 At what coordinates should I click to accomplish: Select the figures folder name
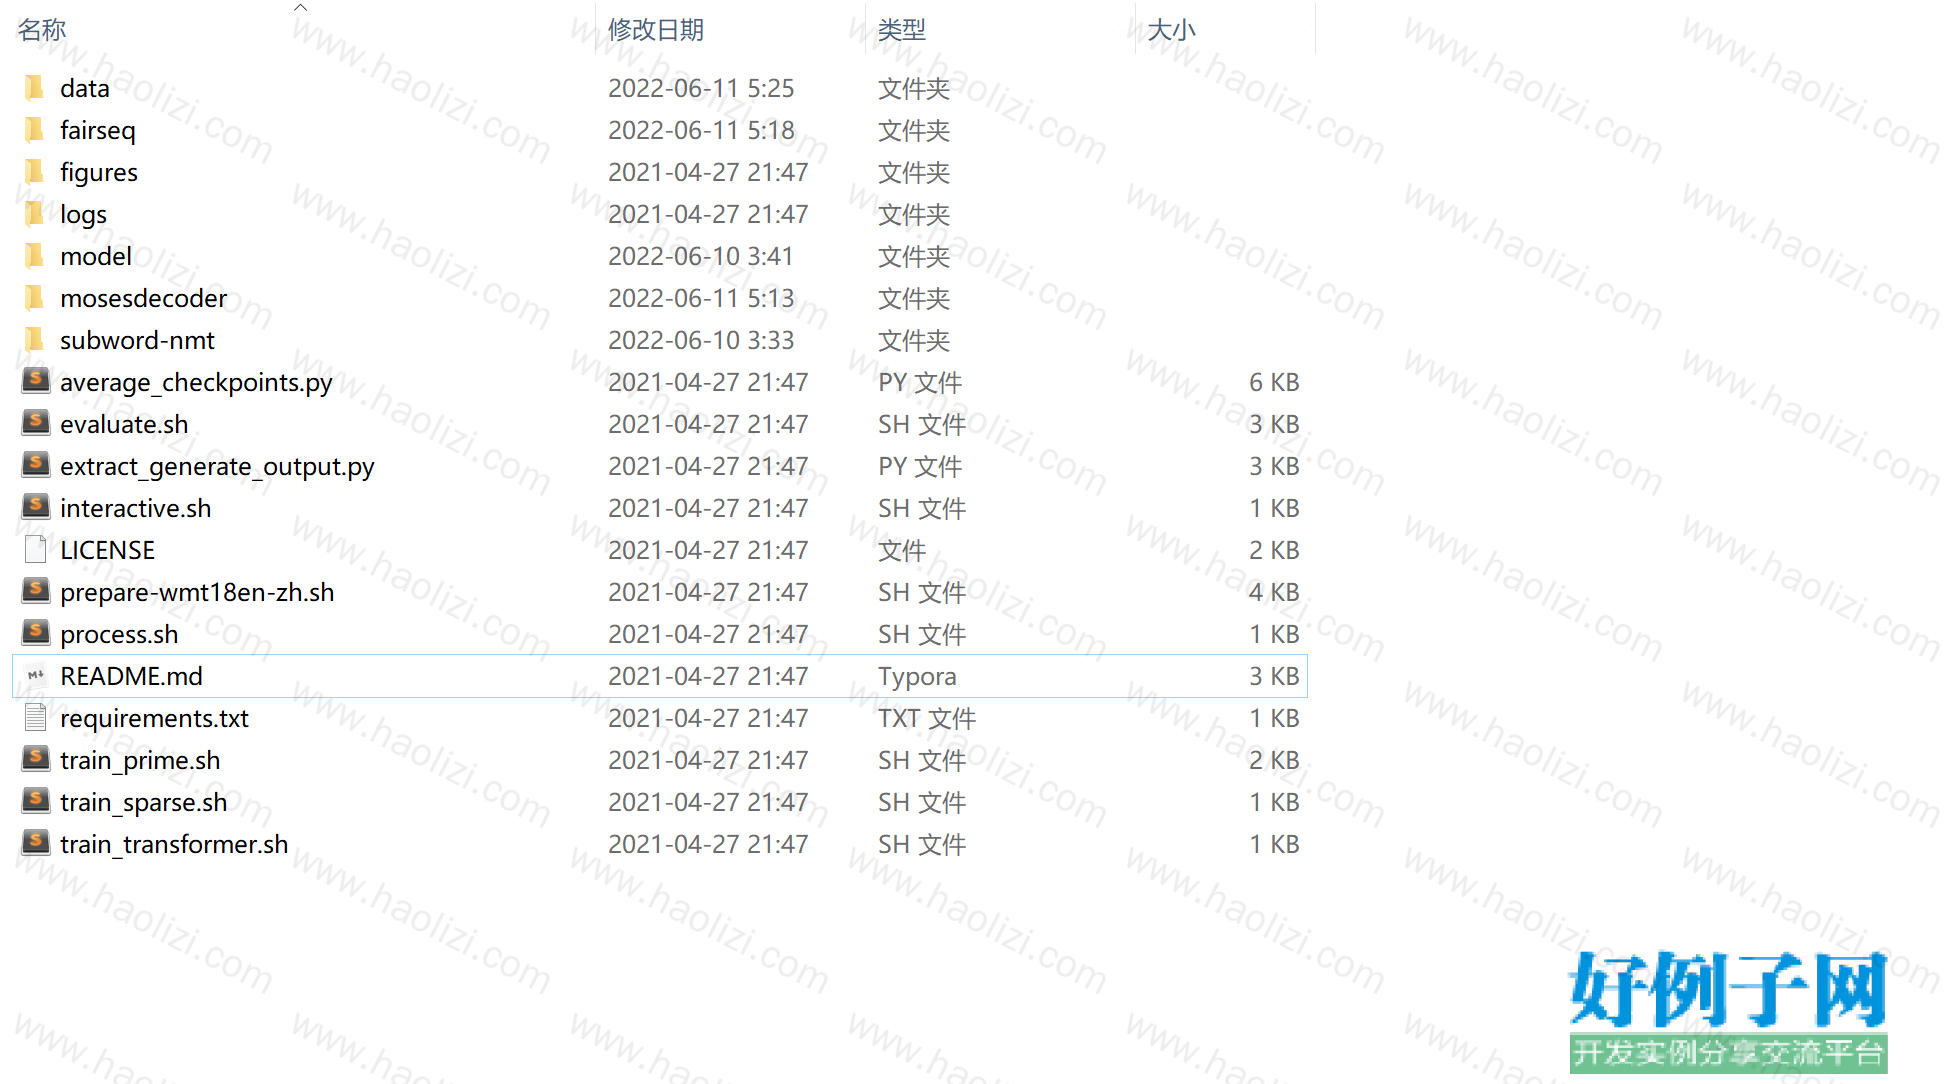99,173
